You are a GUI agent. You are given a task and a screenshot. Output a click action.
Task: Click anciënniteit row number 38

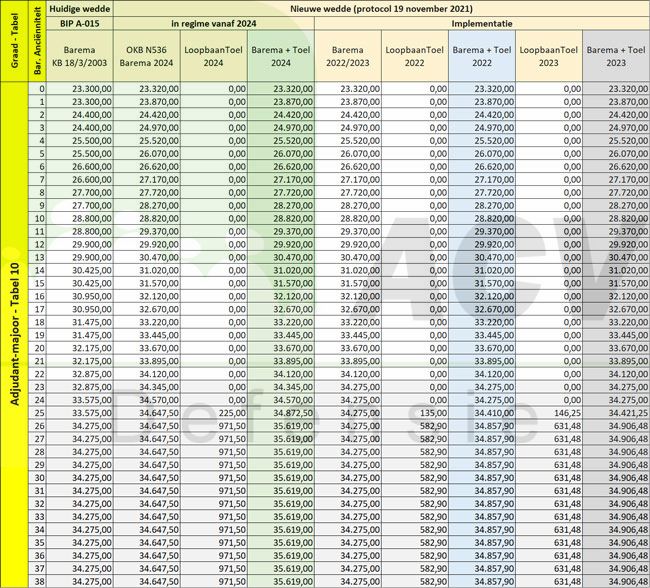pyautogui.click(x=37, y=581)
